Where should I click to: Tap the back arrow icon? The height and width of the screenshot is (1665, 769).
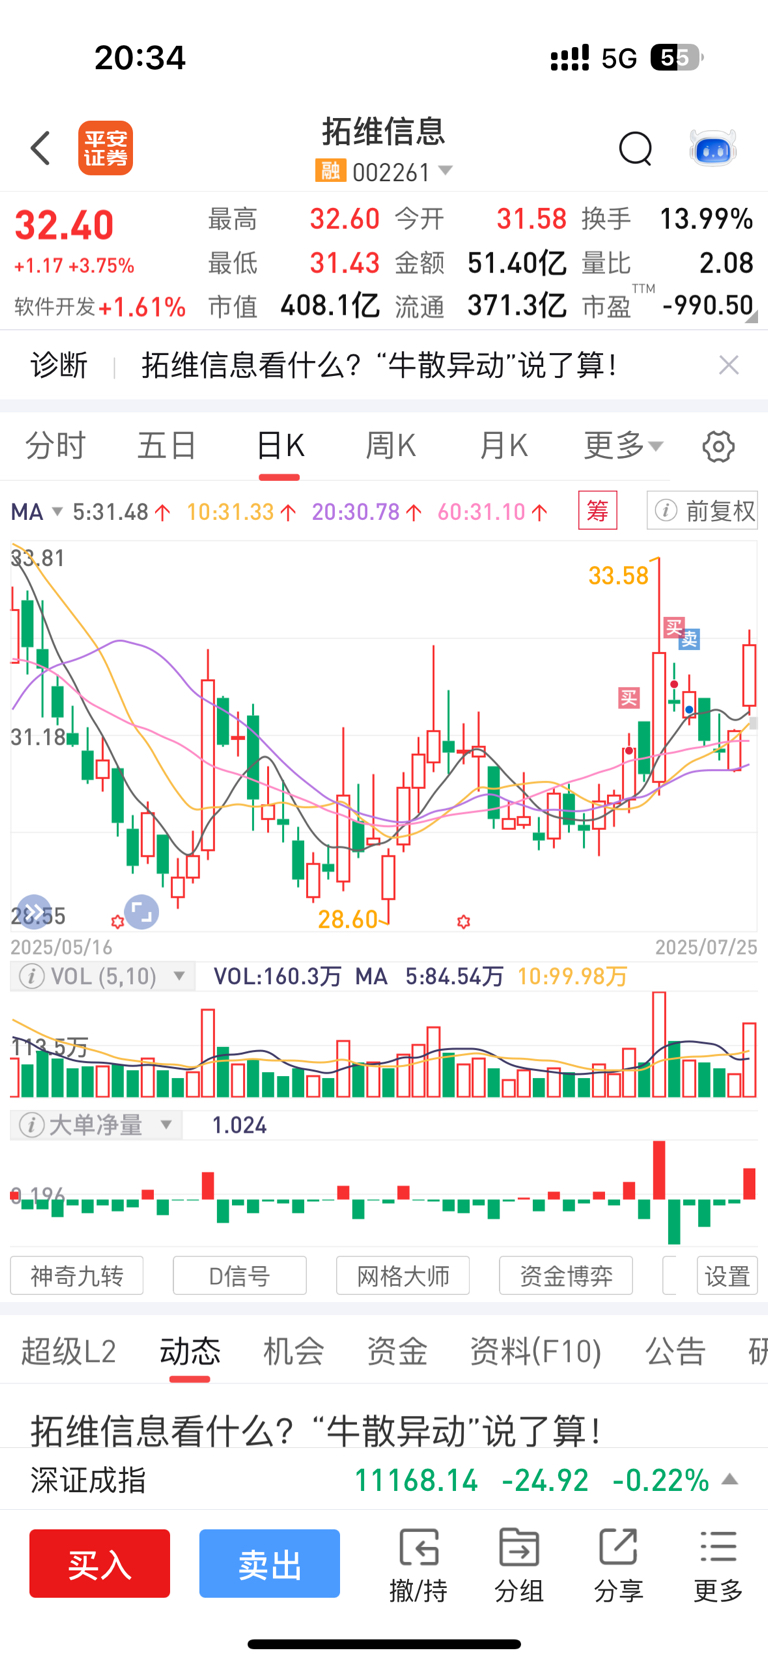point(40,148)
